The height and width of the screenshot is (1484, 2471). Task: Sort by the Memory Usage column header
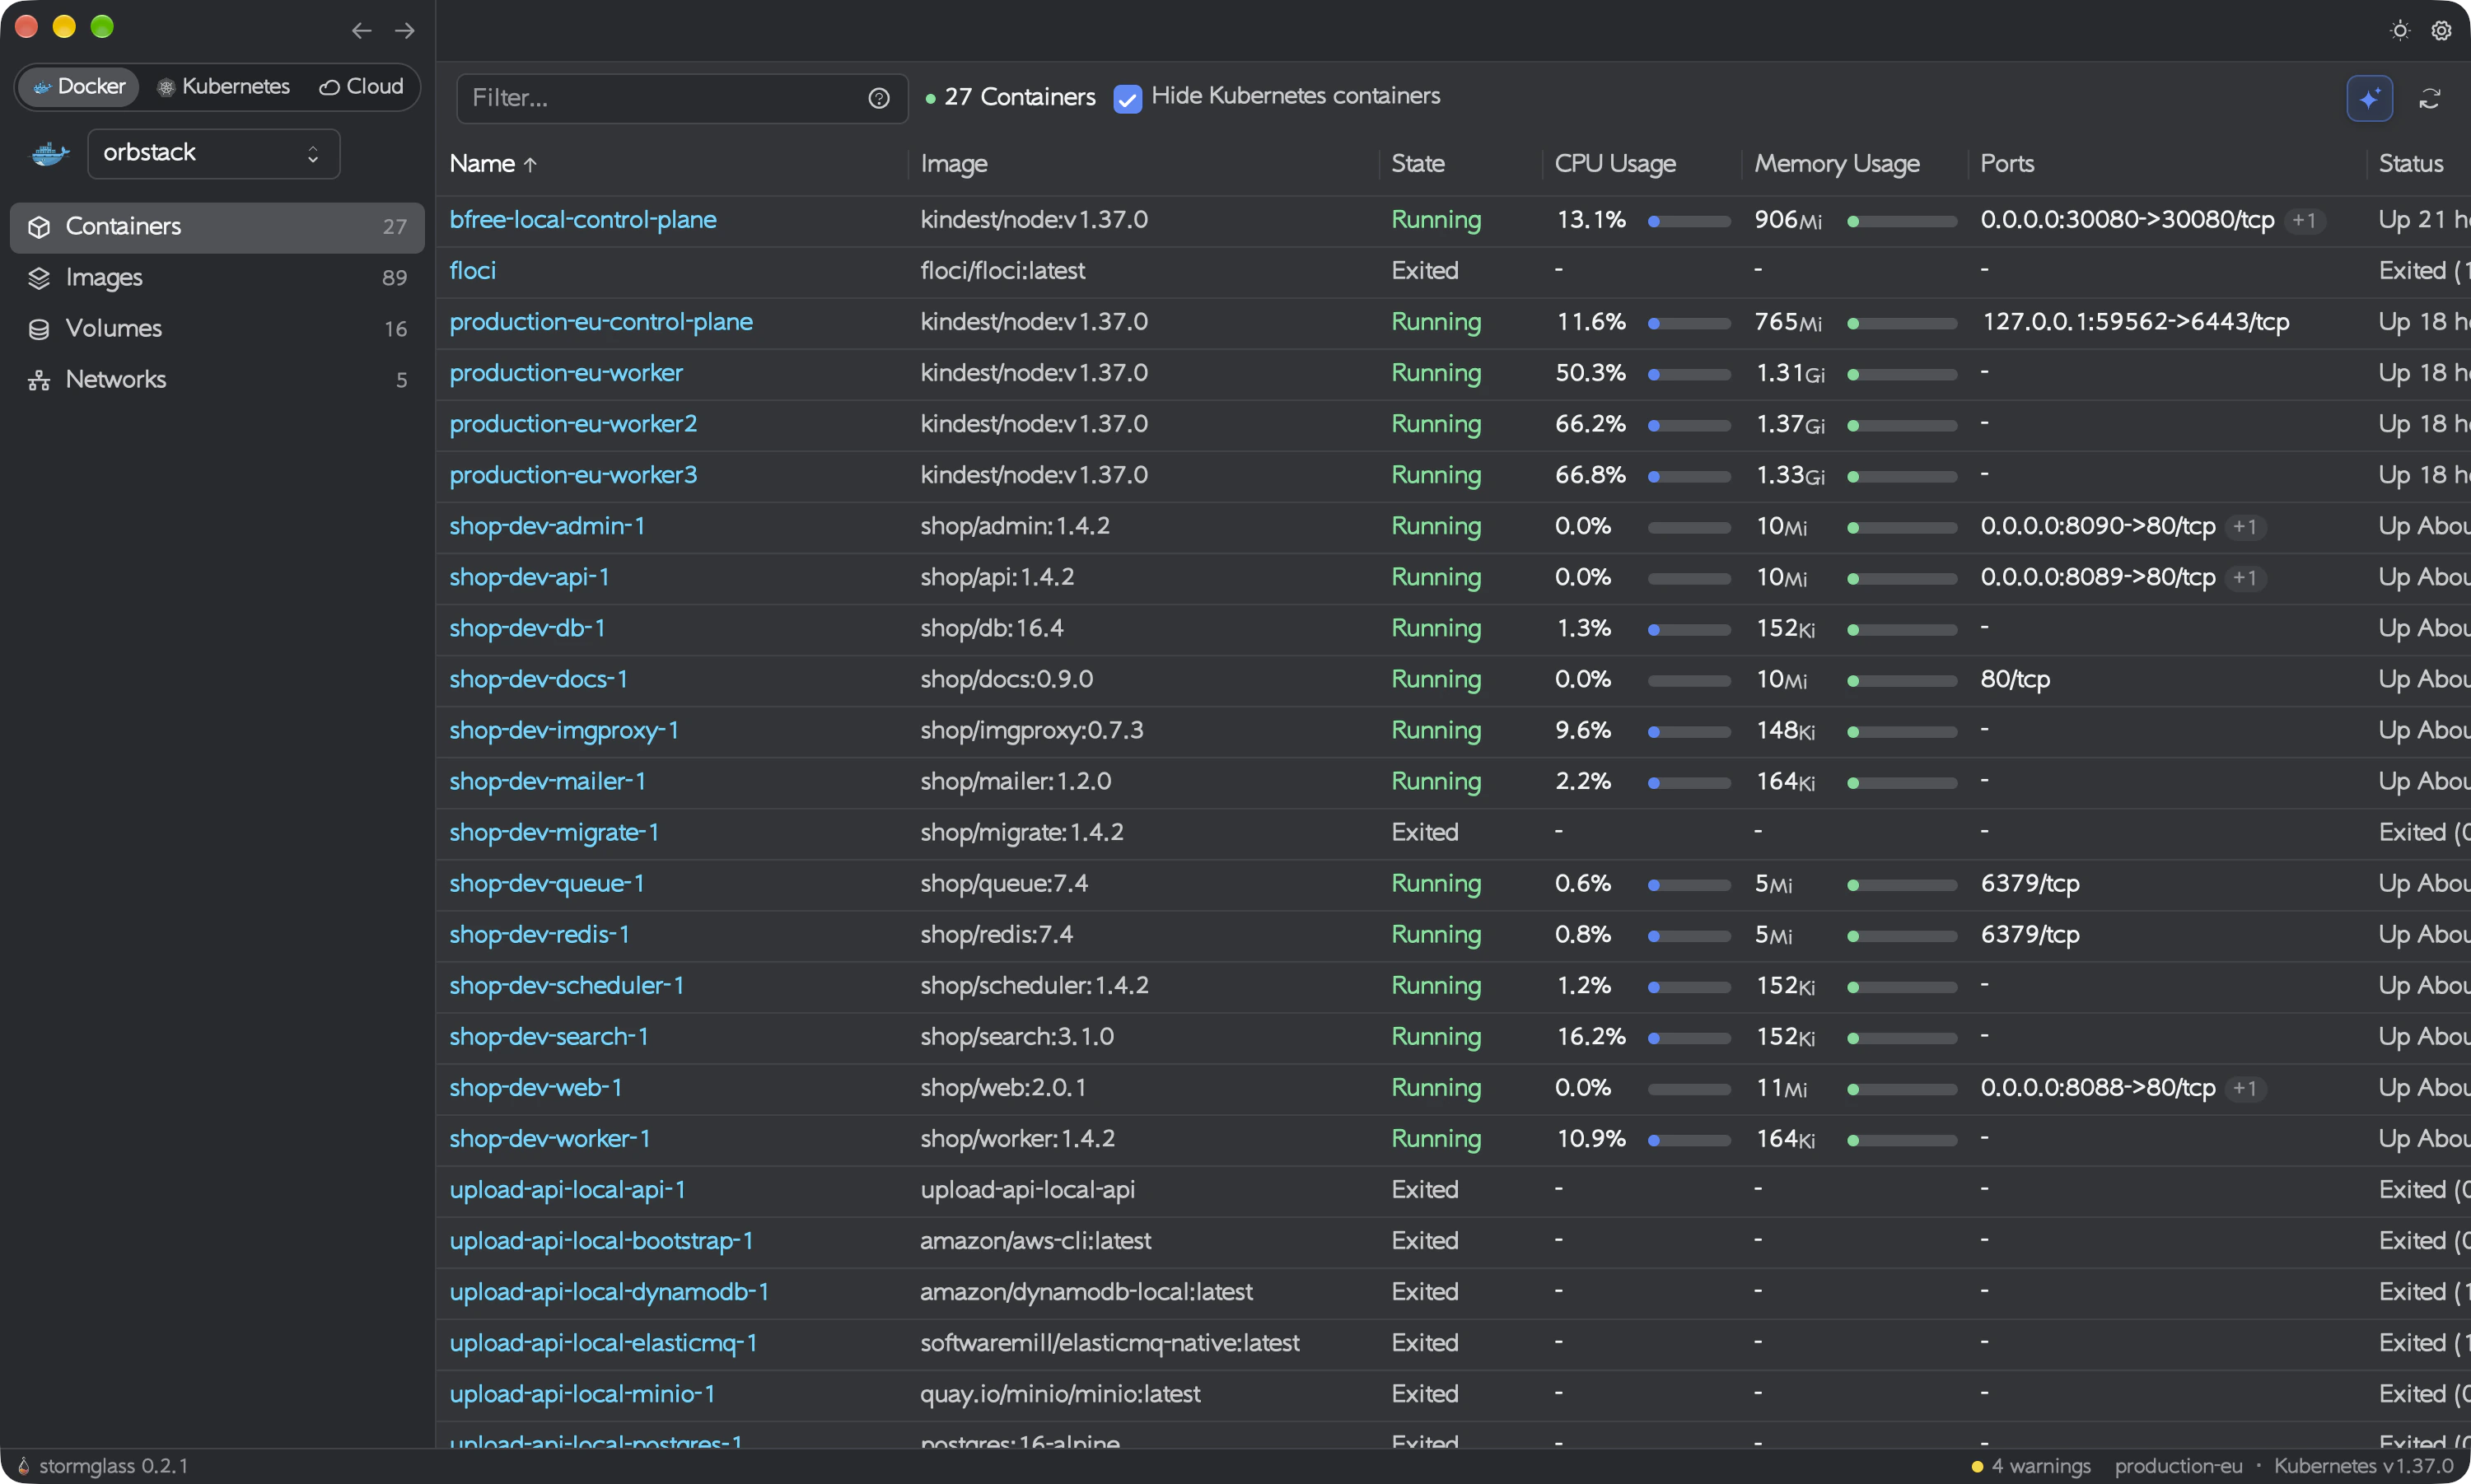pos(1836,164)
